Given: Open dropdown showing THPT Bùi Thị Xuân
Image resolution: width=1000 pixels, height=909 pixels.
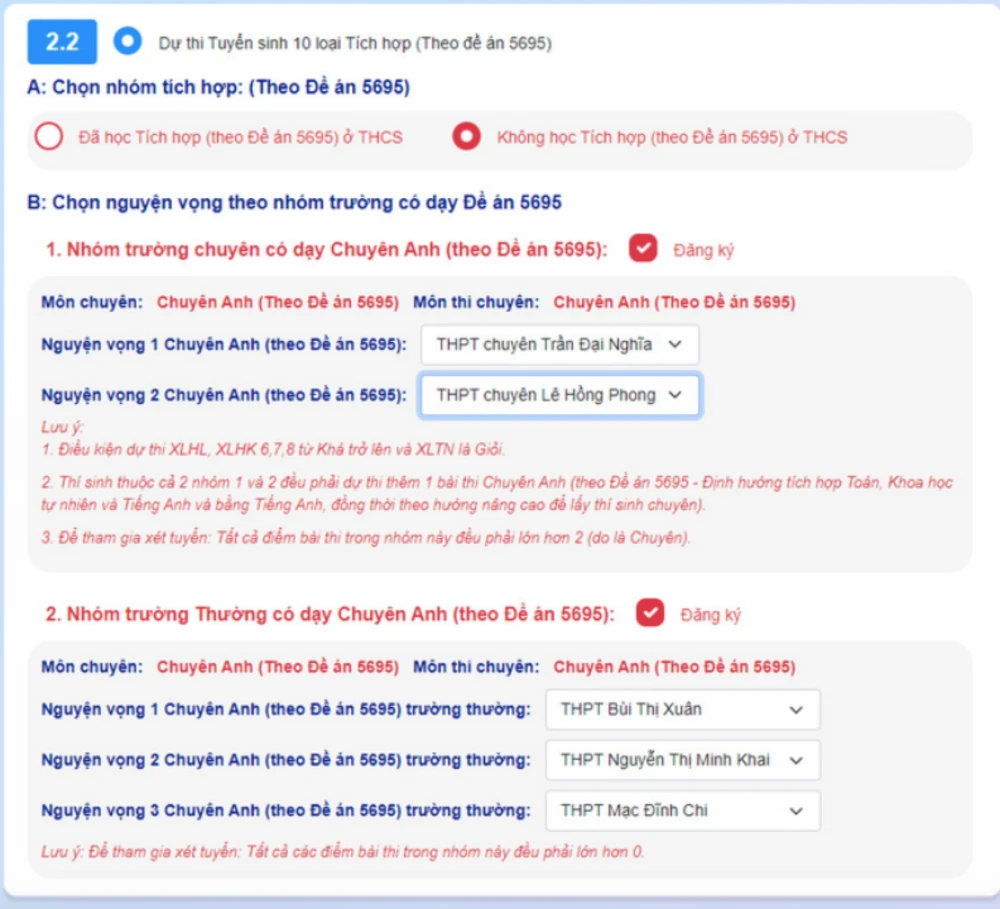Looking at the screenshot, I should [682, 709].
